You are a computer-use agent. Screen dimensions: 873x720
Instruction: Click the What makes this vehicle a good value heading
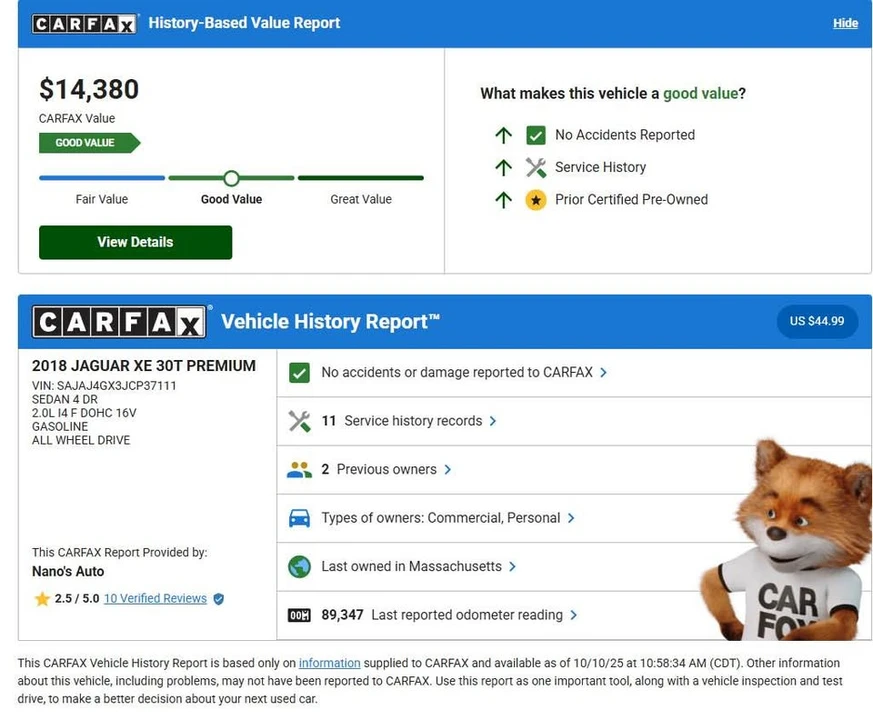[613, 94]
